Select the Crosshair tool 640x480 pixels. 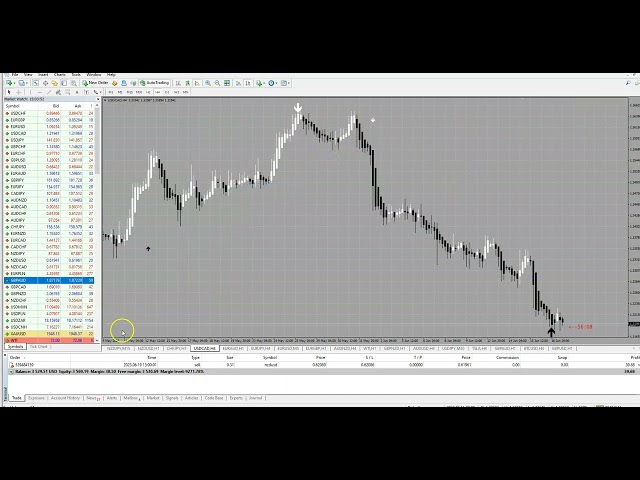click(19, 92)
